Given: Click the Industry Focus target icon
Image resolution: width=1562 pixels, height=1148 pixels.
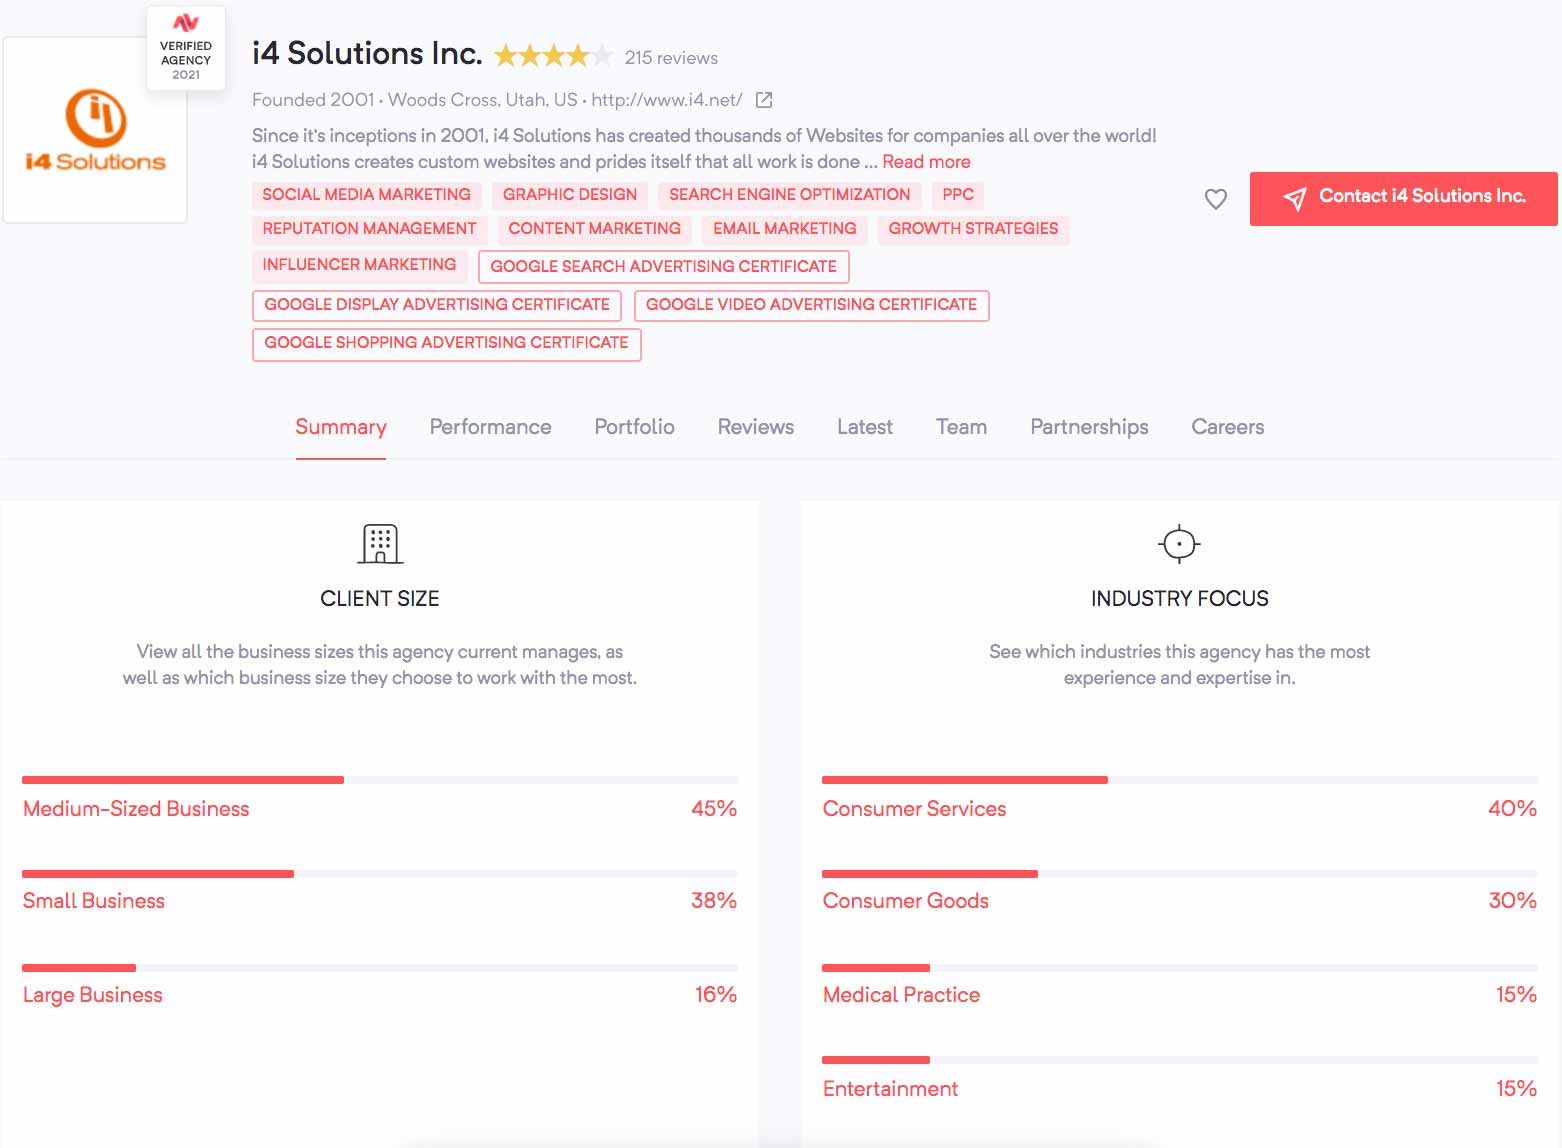Looking at the screenshot, I should (x=1179, y=544).
